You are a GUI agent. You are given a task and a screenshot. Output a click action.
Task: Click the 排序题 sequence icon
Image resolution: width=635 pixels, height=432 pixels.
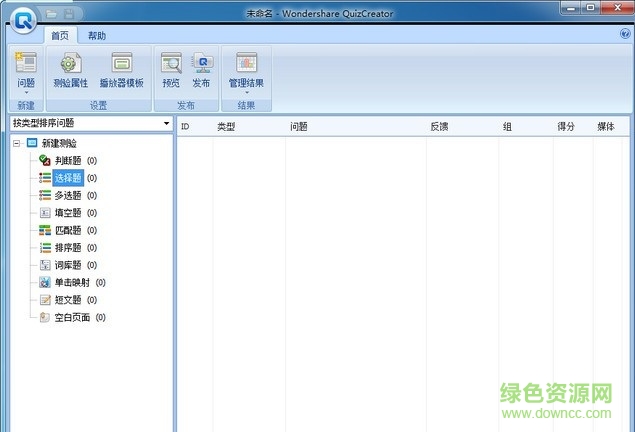coord(45,247)
